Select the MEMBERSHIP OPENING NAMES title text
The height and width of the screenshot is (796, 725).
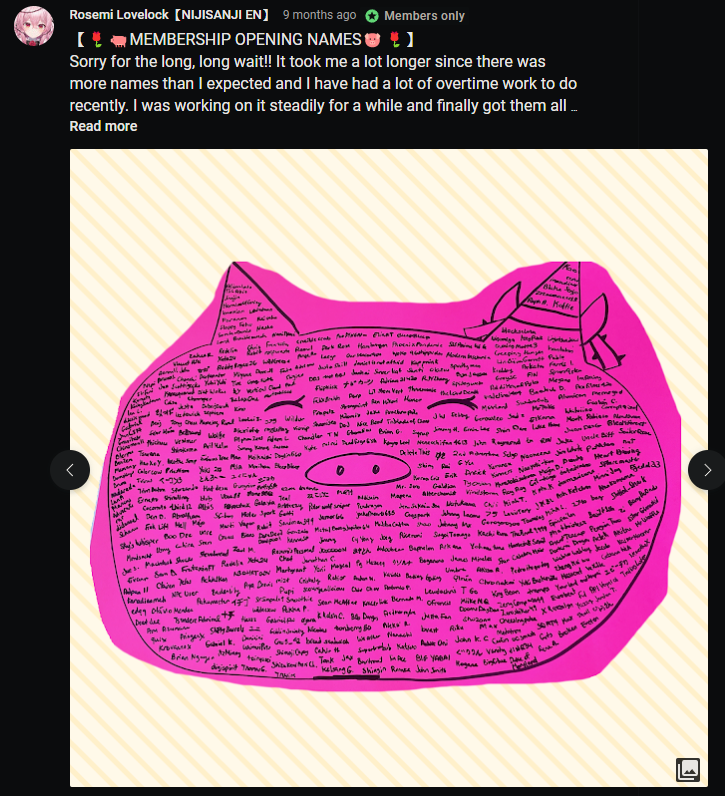click(x=245, y=40)
